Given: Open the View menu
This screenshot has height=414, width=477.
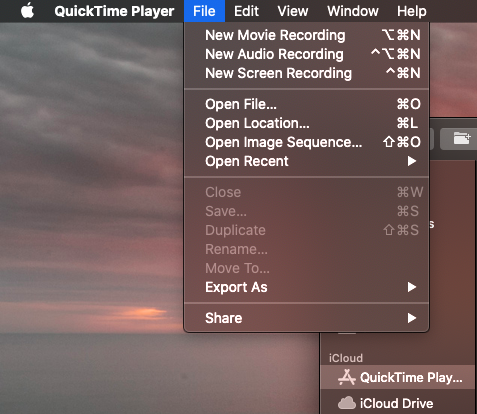Looking at the screenshot, I should tap(293, 11).
